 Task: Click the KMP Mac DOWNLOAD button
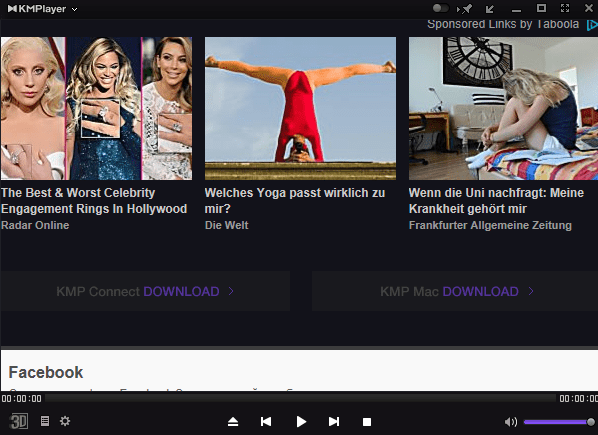coord(455,291)
